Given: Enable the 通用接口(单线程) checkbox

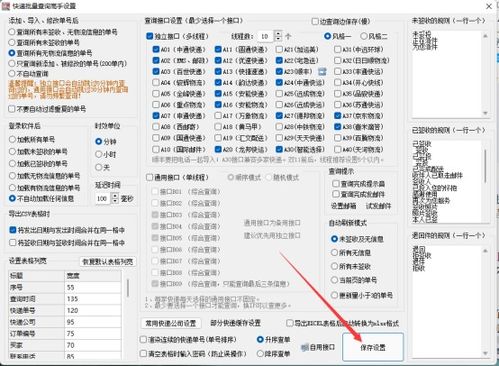Looking at the screenshot, I should pyautogui.click(x=150, y=177).
